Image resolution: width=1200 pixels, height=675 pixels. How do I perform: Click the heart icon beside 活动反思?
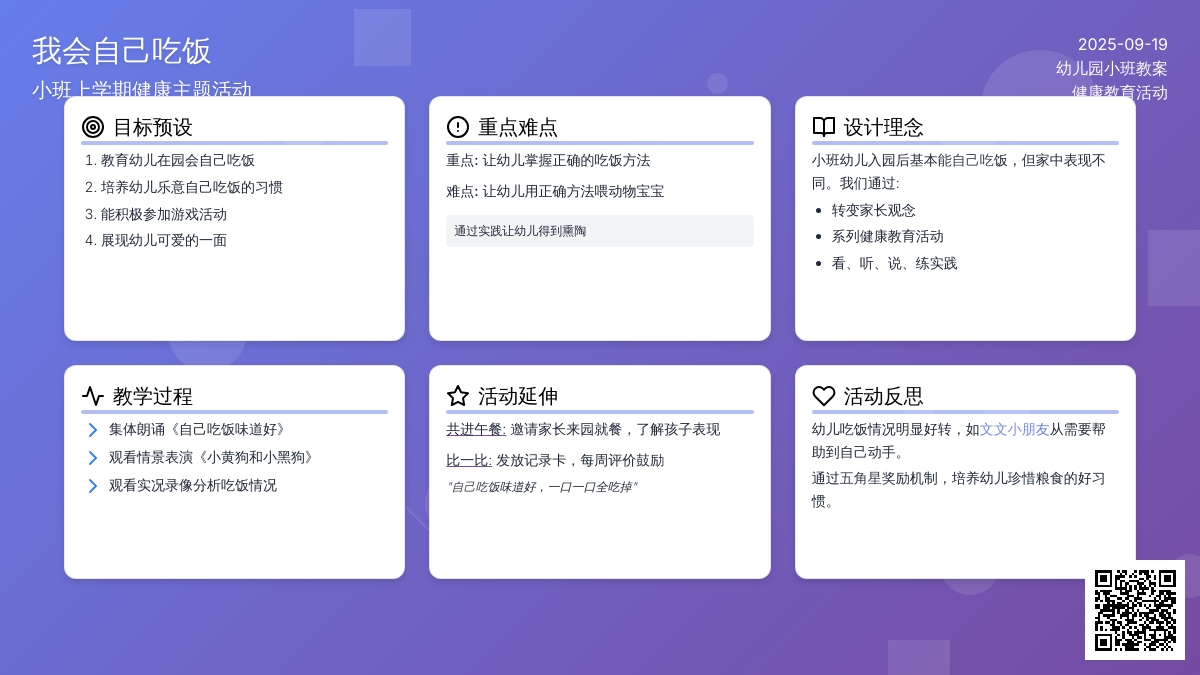pos(823,396)
